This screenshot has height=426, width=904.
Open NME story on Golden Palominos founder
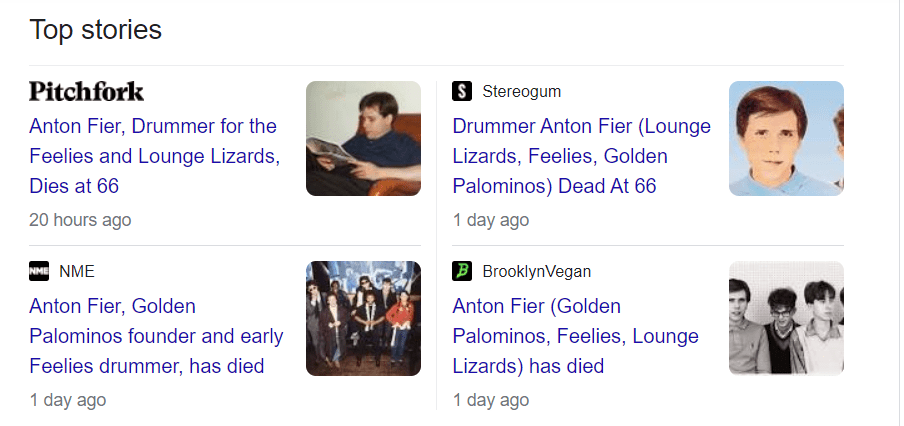click(156, 336)
